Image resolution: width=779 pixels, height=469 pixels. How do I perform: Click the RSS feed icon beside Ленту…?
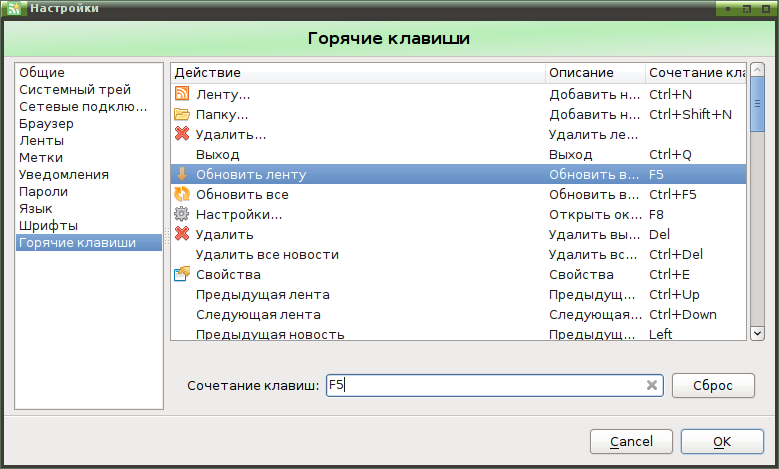pos(182,93)
